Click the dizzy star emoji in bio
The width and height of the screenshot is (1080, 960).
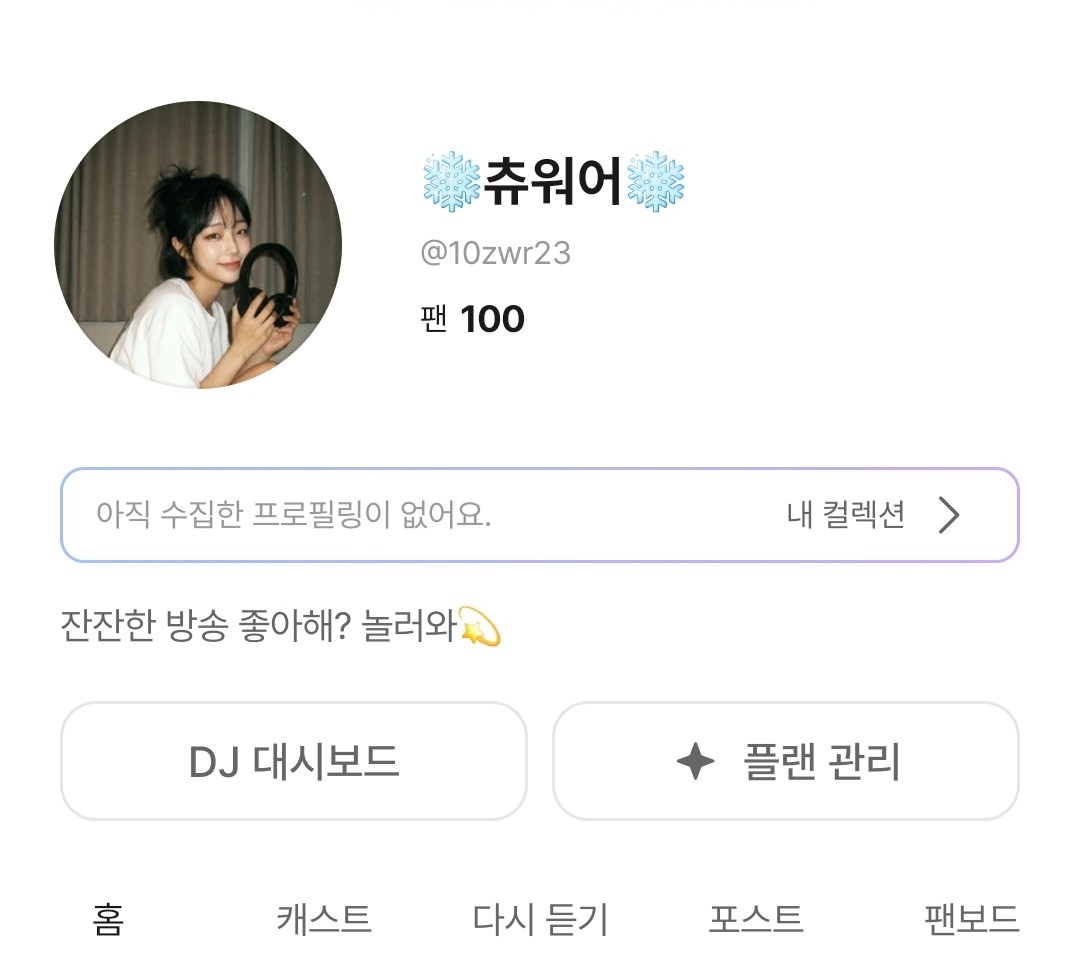[479, 630]
